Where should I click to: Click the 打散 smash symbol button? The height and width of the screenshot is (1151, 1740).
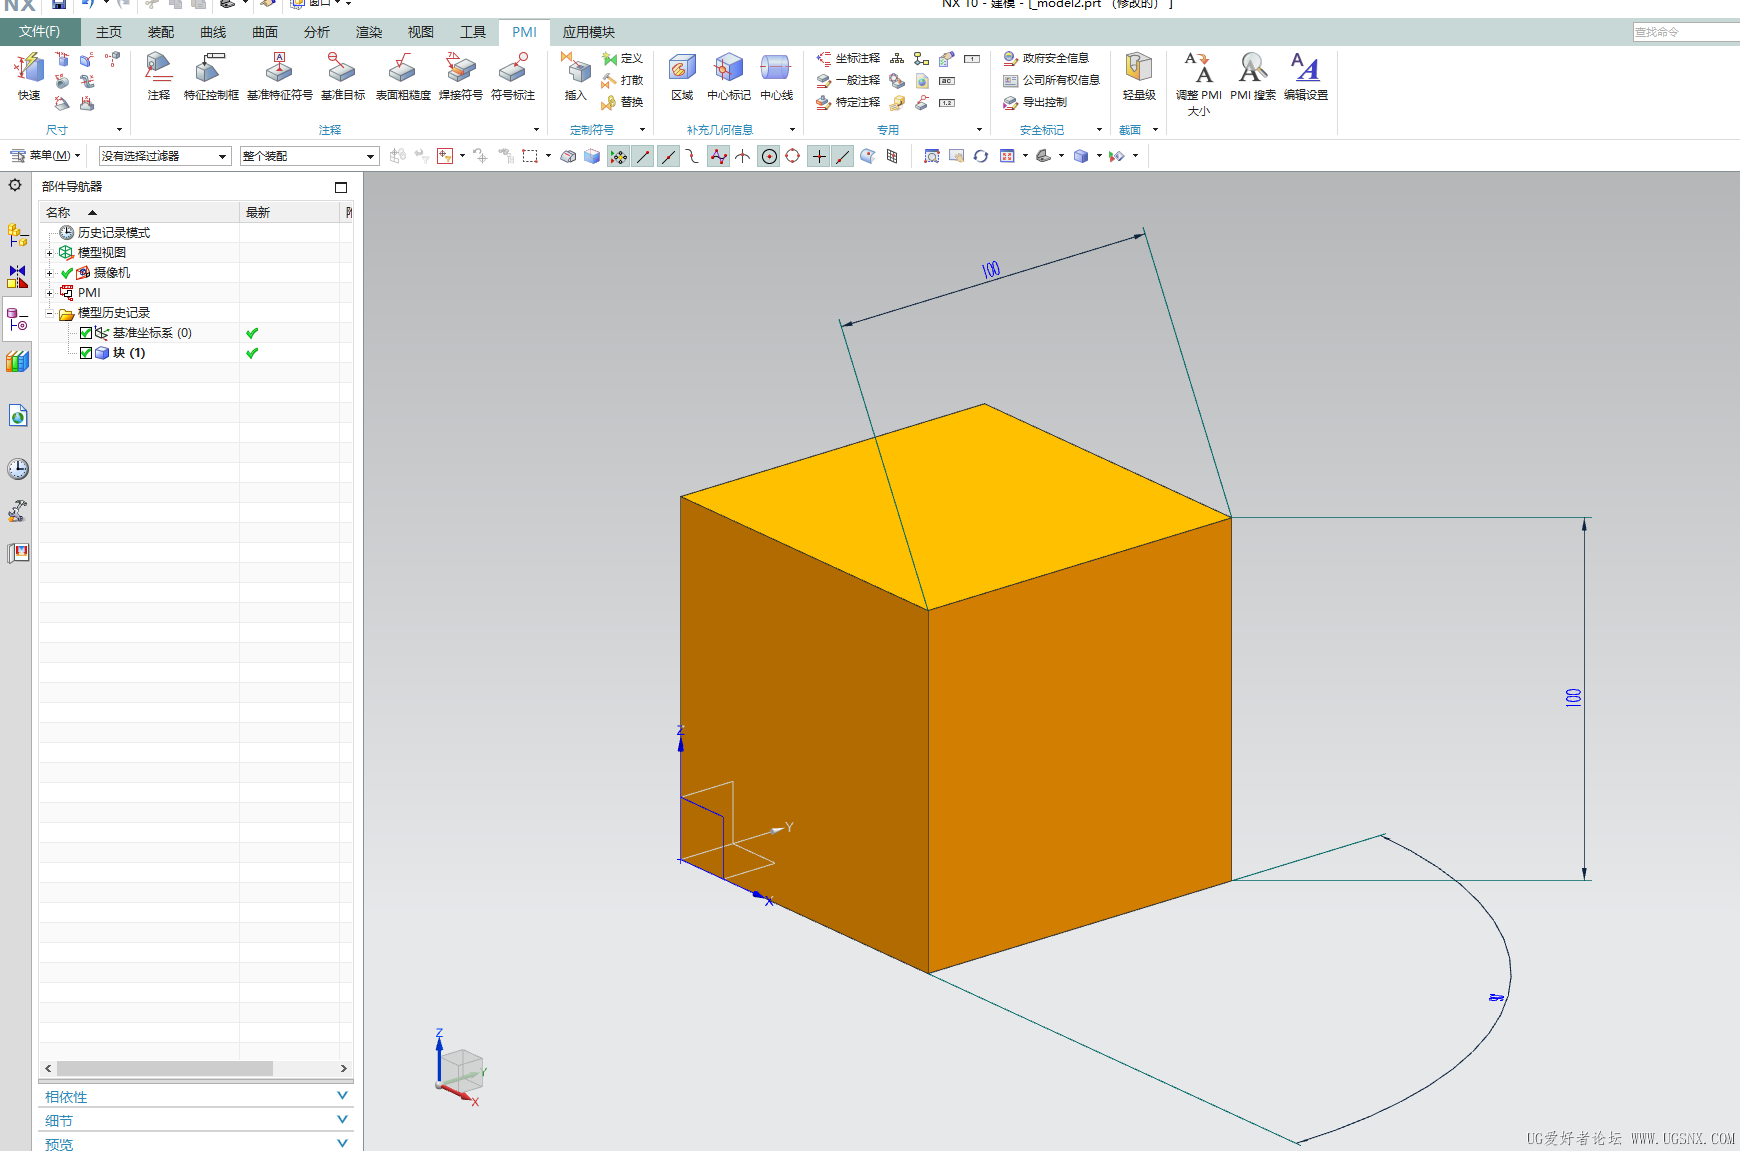(x=622, y=81)
